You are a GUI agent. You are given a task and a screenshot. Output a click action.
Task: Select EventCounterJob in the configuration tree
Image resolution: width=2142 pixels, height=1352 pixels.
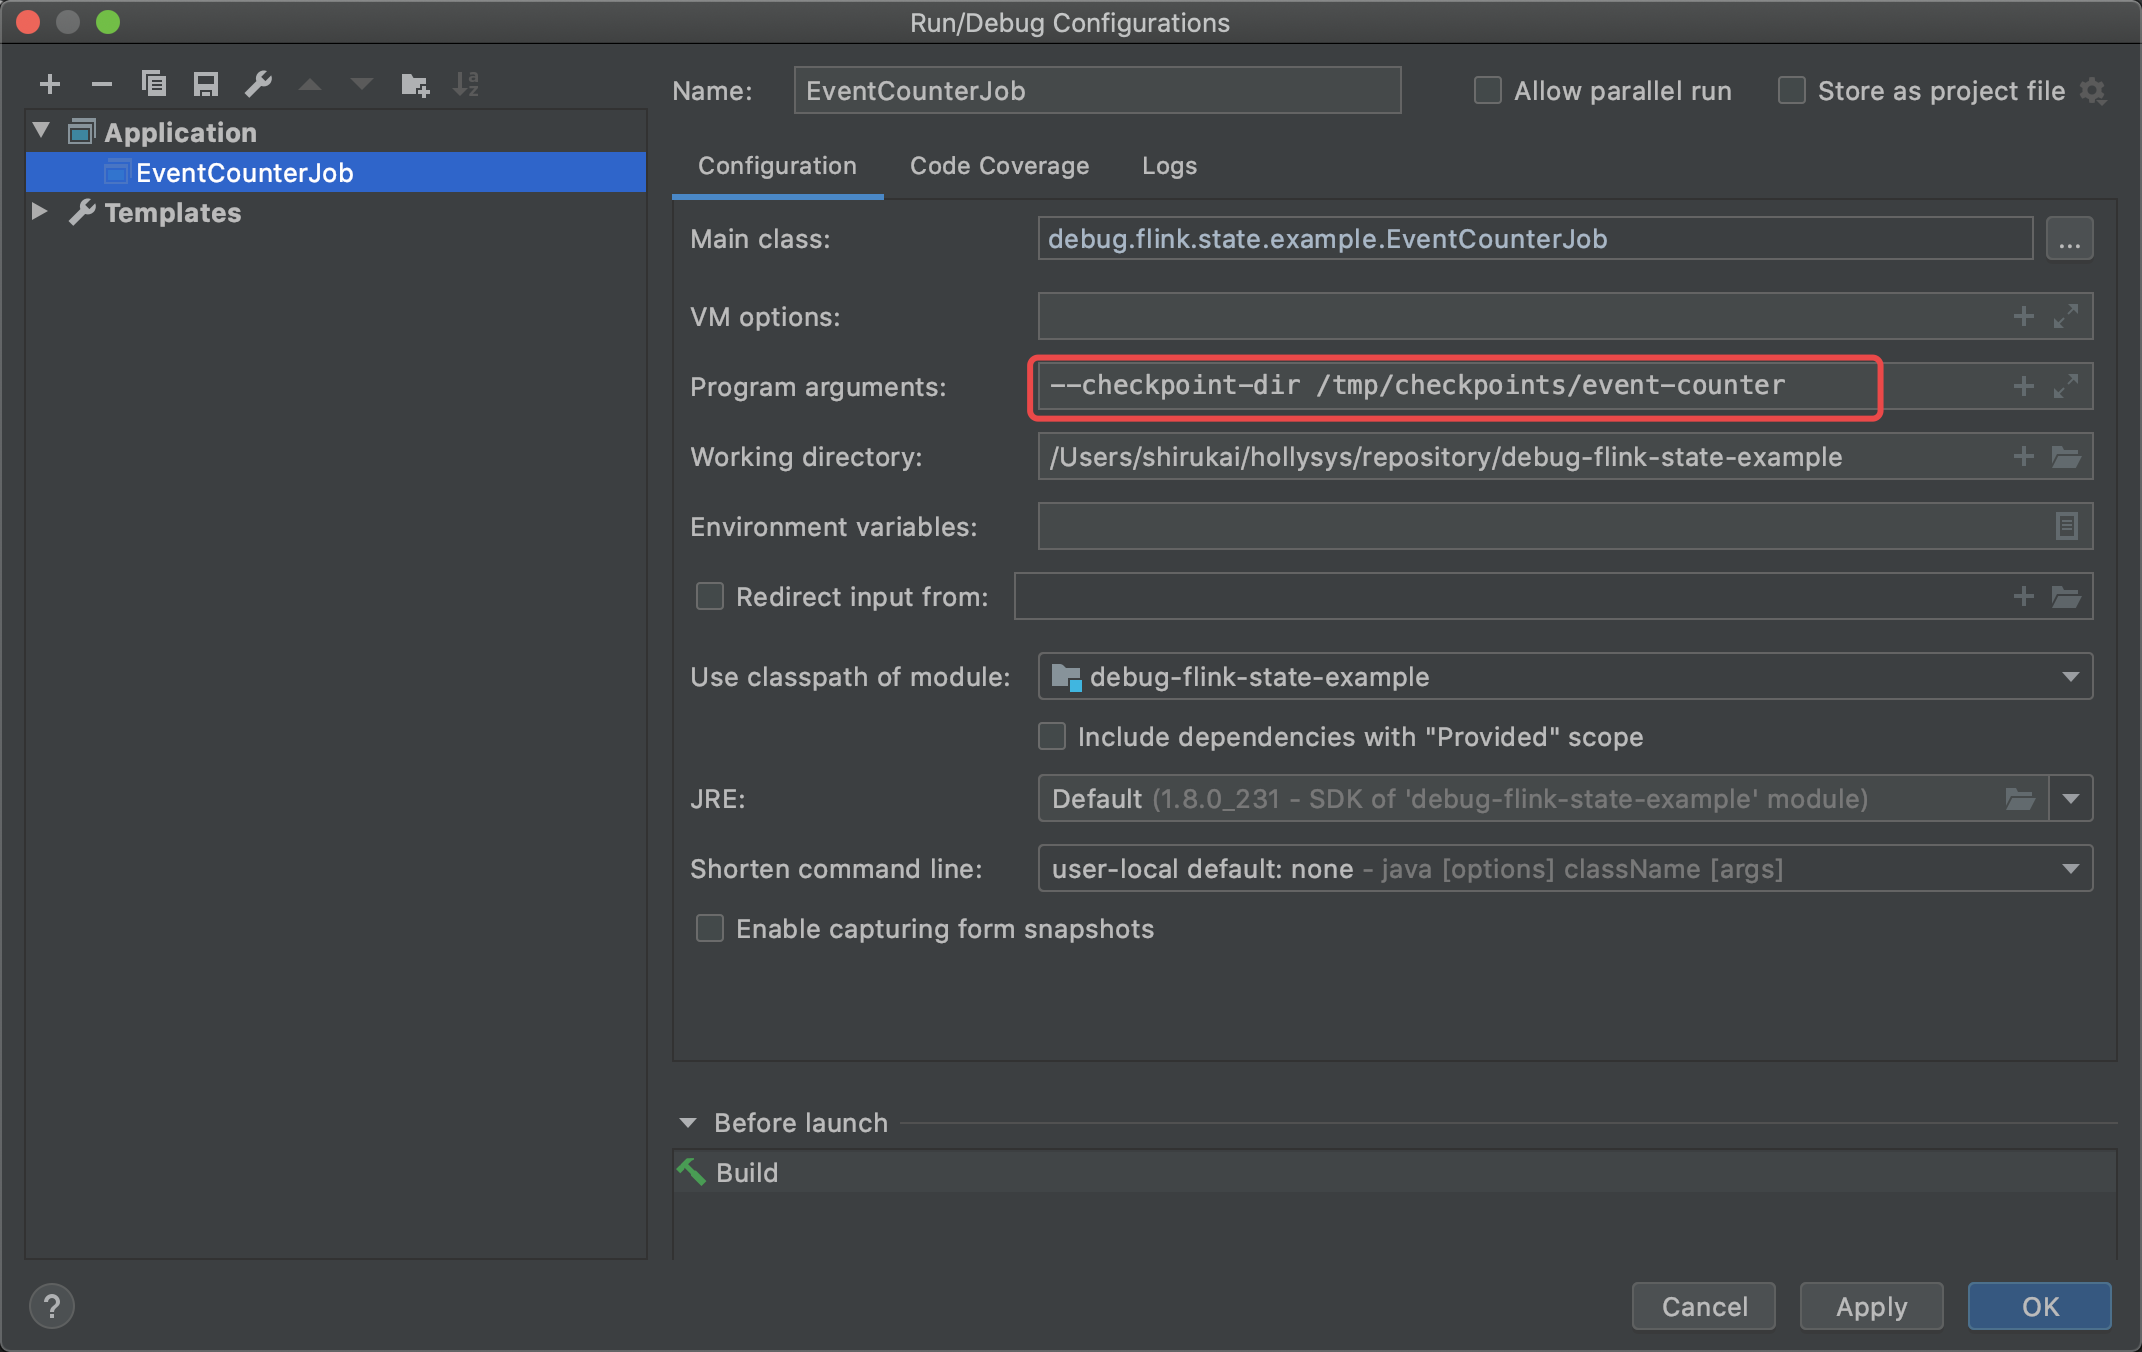pyautogui.click(x=337, y=172)
